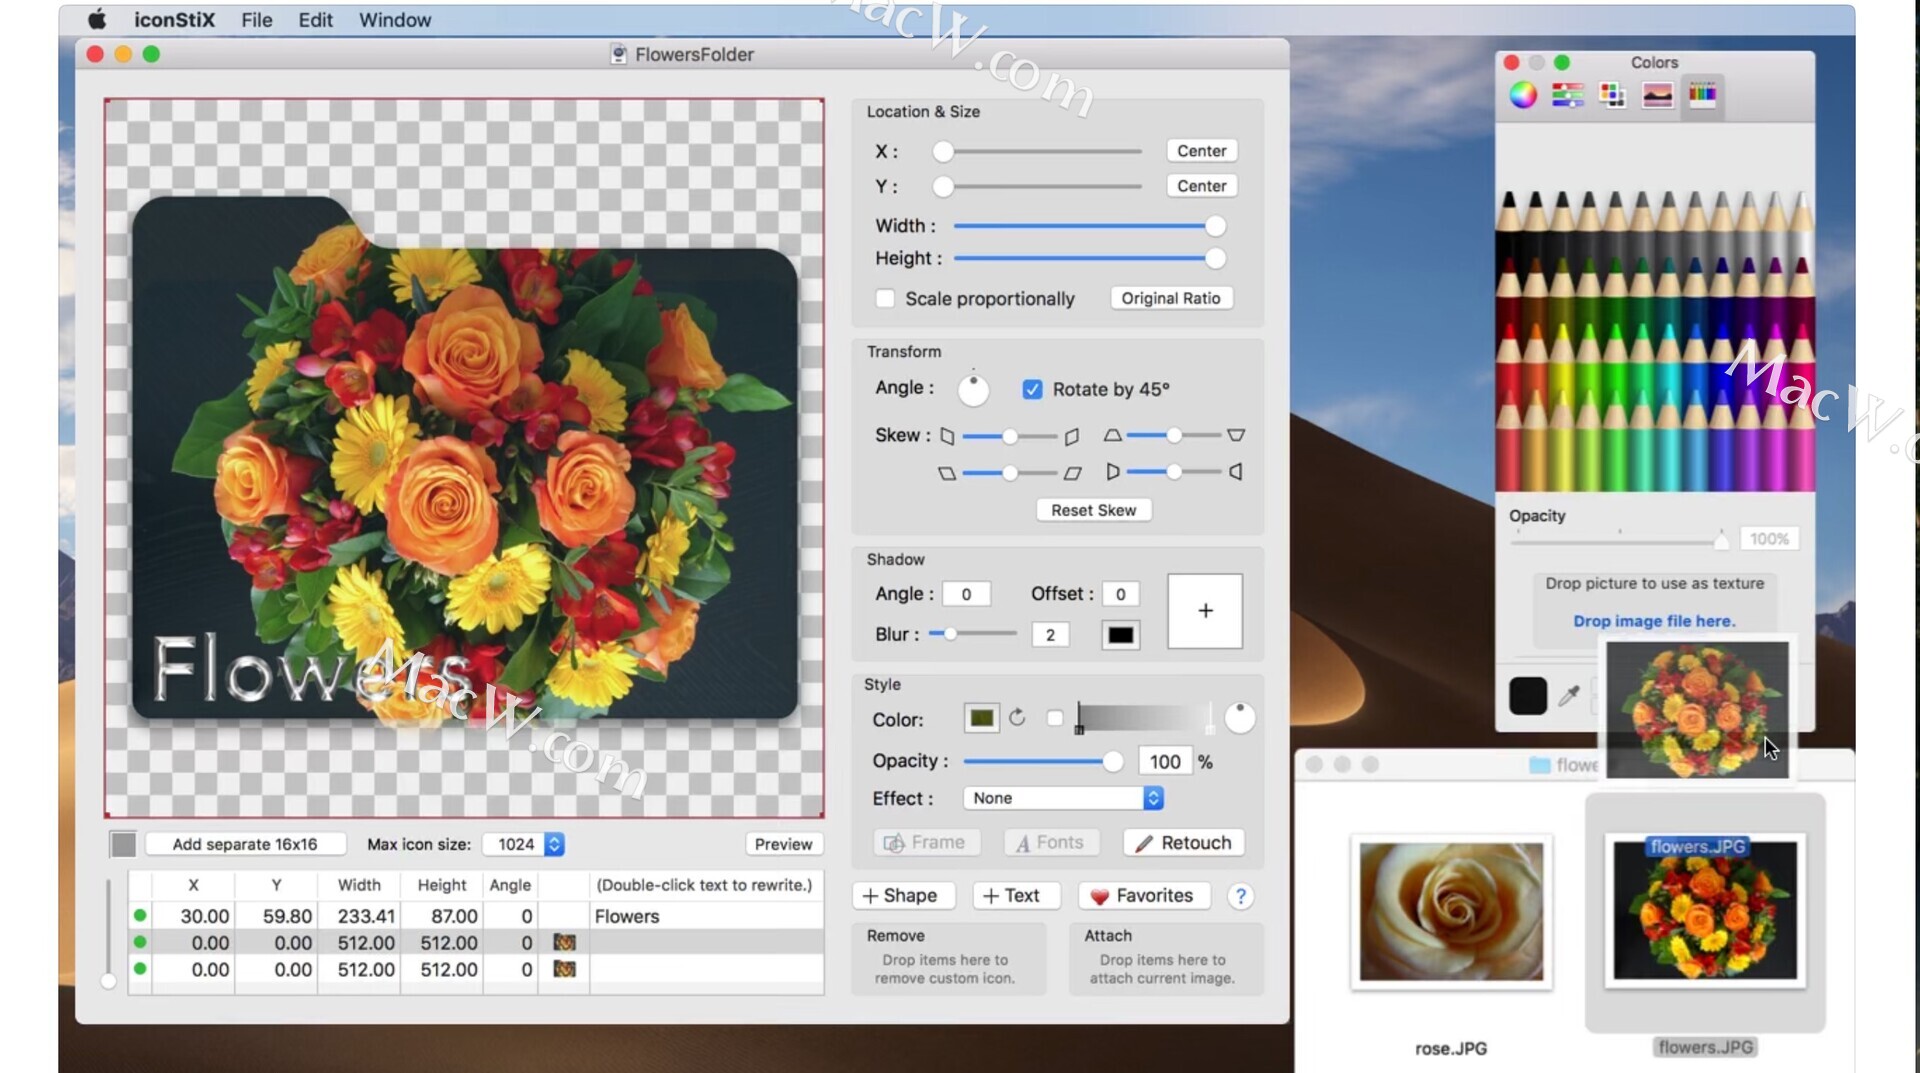This screenshot has width=1920, height=1073.
Task: Toggle green visibility dot for Flowers layer
Action: (140, 915)
